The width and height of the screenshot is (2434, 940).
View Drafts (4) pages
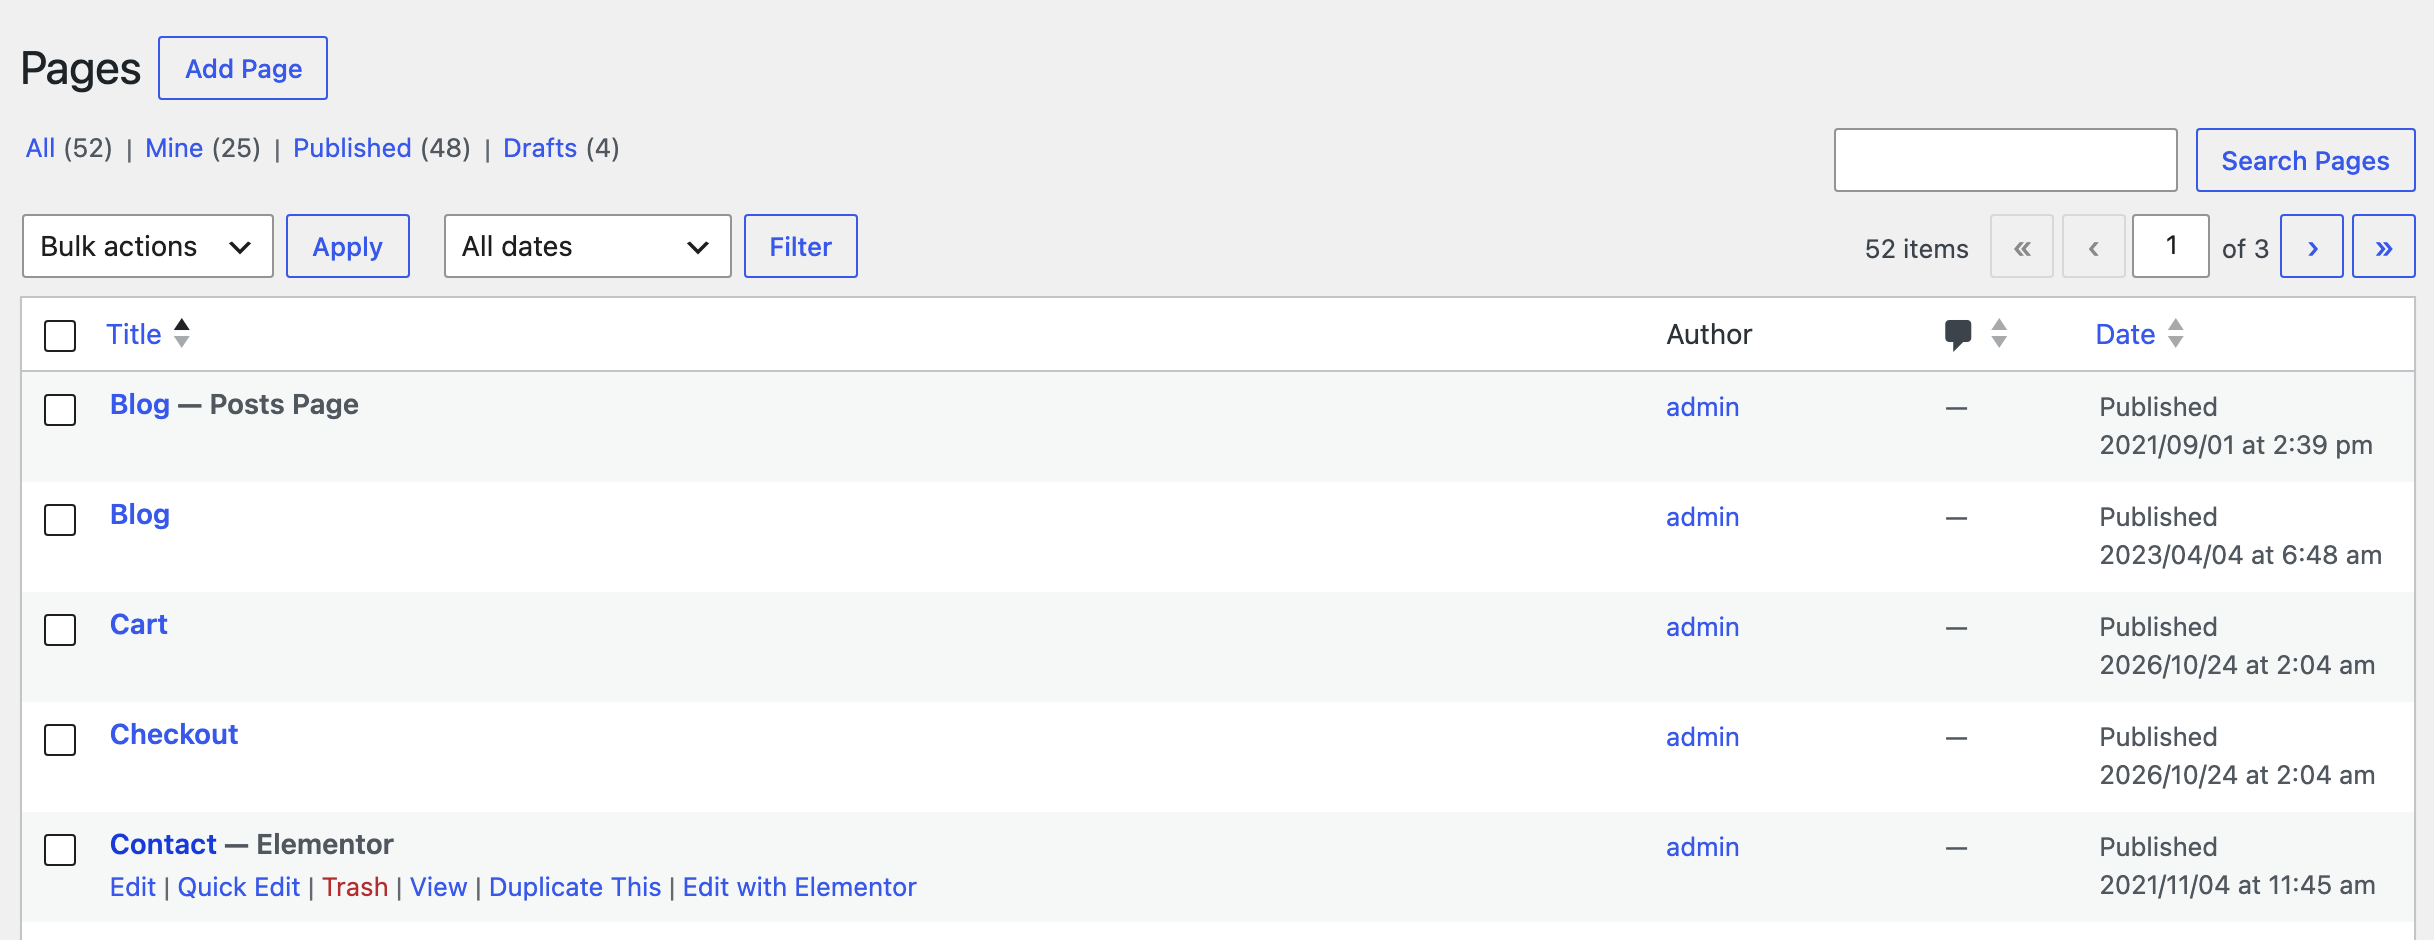click(x=561, y=148)
